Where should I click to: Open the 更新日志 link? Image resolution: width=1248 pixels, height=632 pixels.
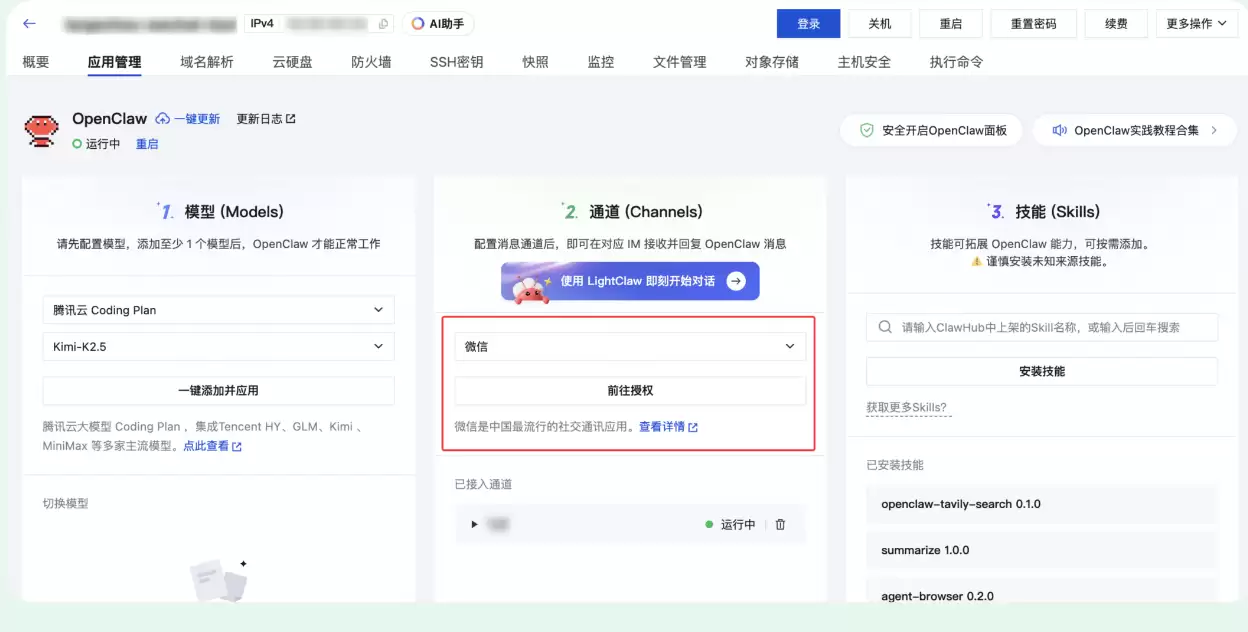click(266, 119)
